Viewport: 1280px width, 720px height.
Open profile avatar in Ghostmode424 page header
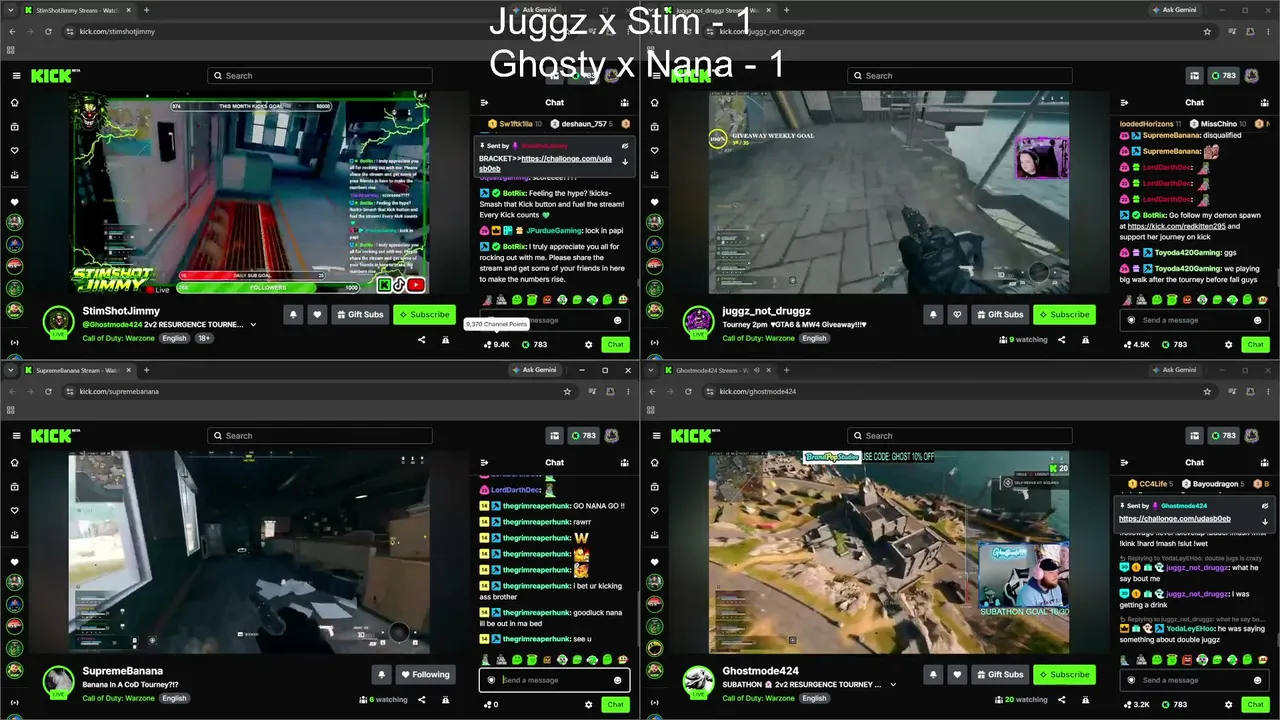[1251, 436]
